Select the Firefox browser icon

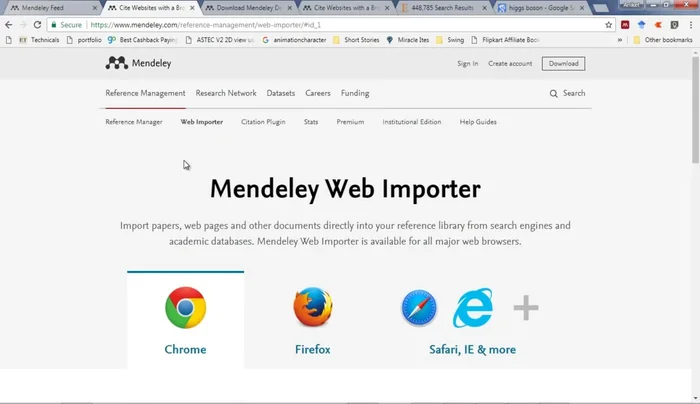(312, 307)
